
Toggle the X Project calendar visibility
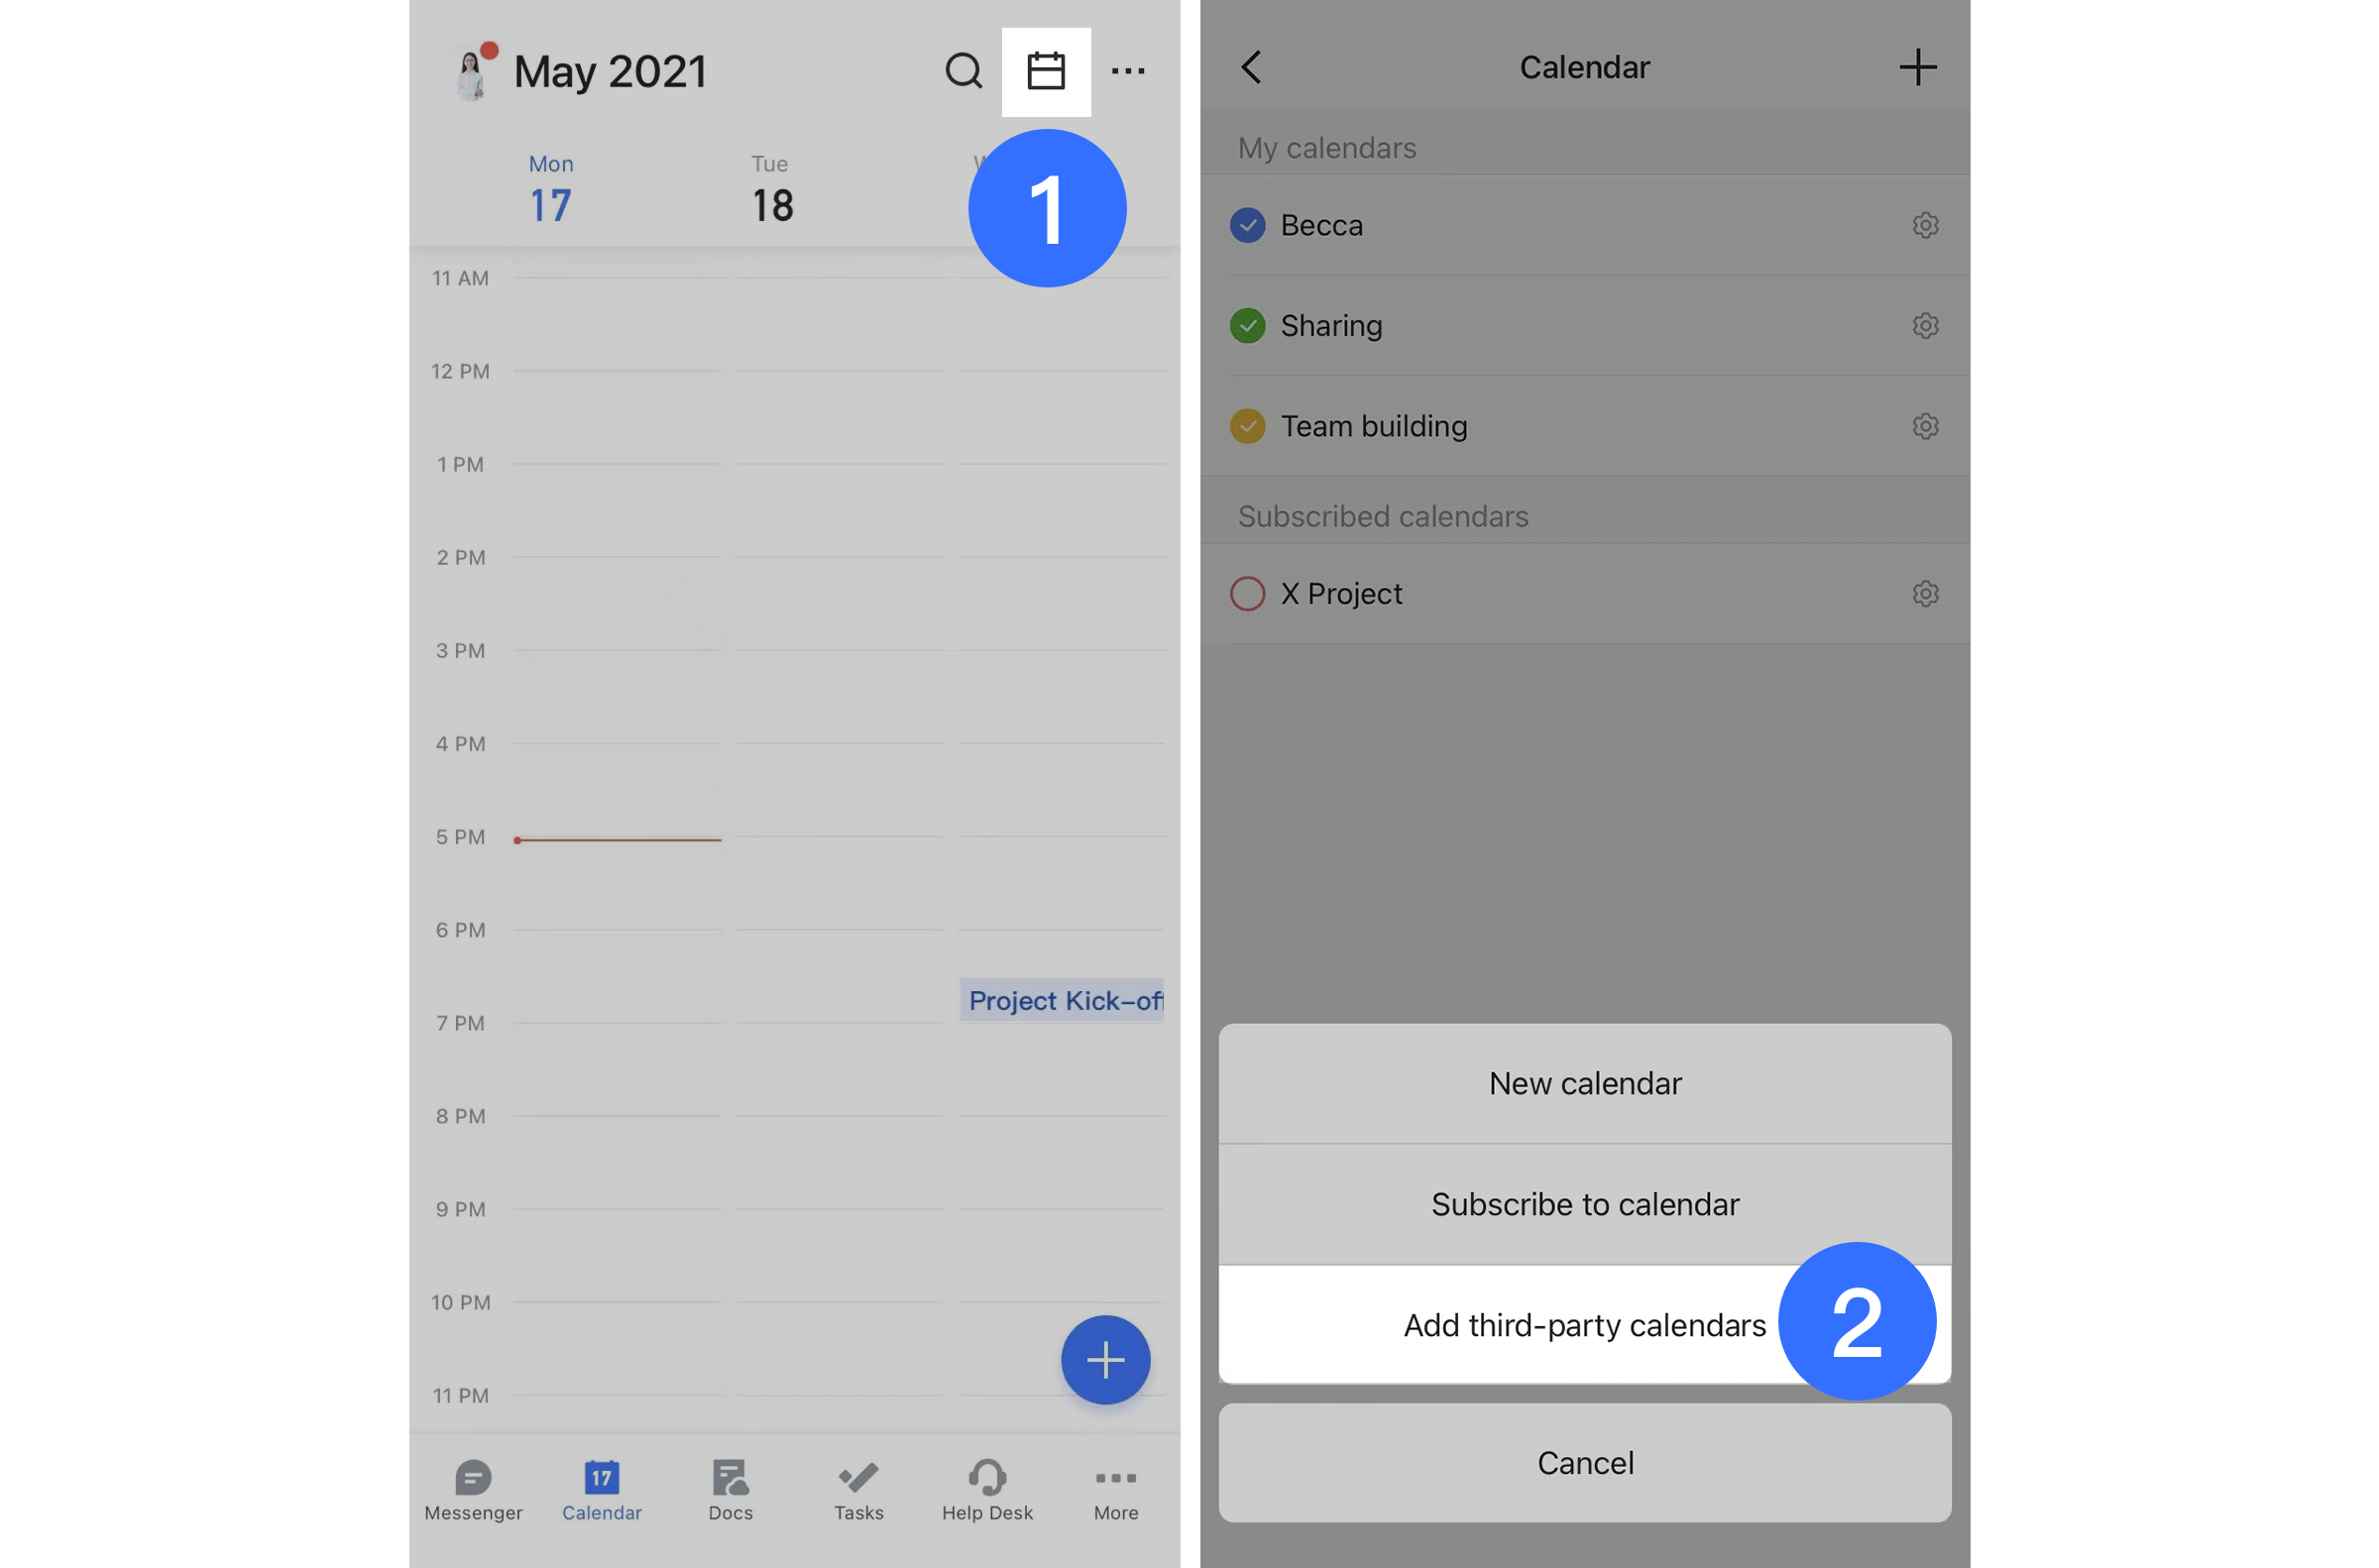[1251, 594]
